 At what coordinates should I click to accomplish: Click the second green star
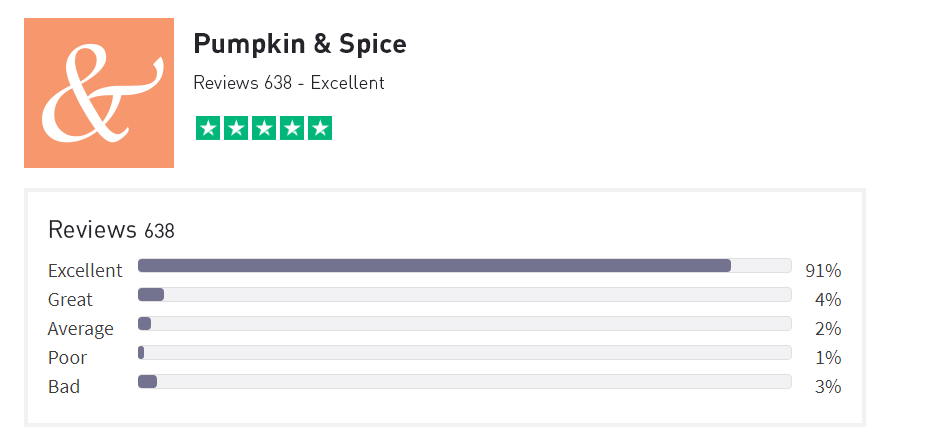236,128
